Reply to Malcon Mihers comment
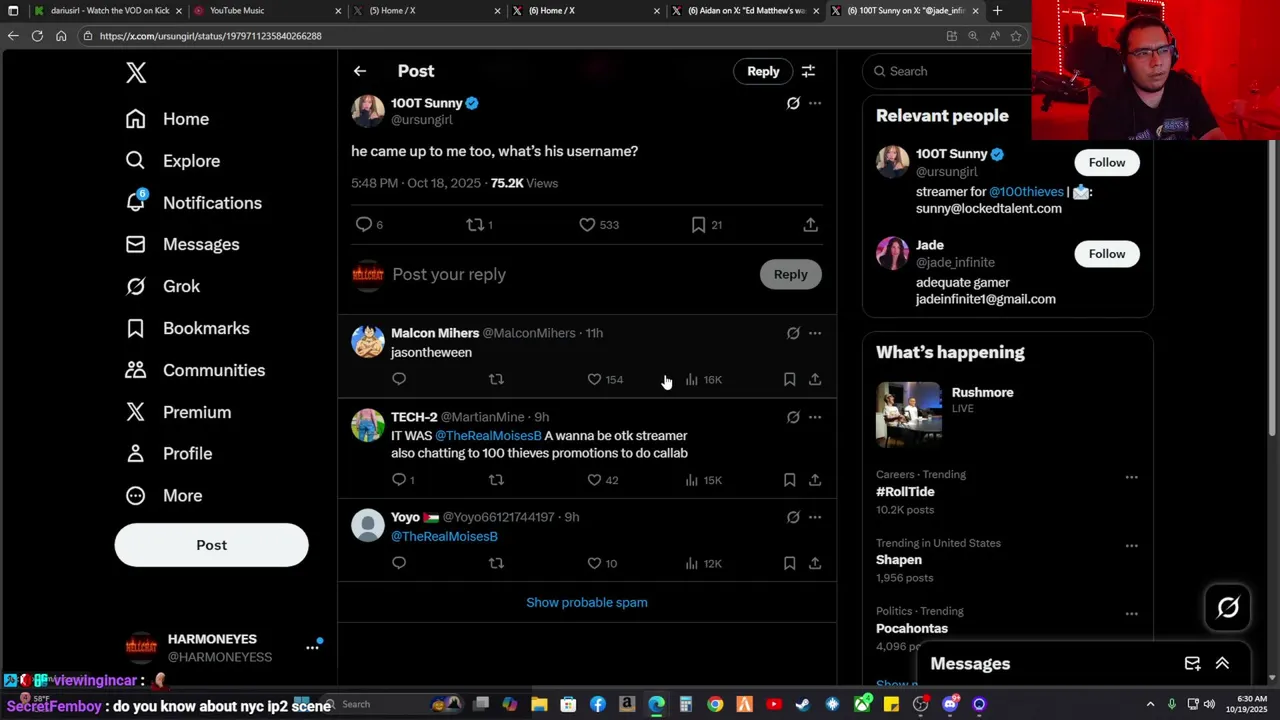 click(x=399, y=379)
